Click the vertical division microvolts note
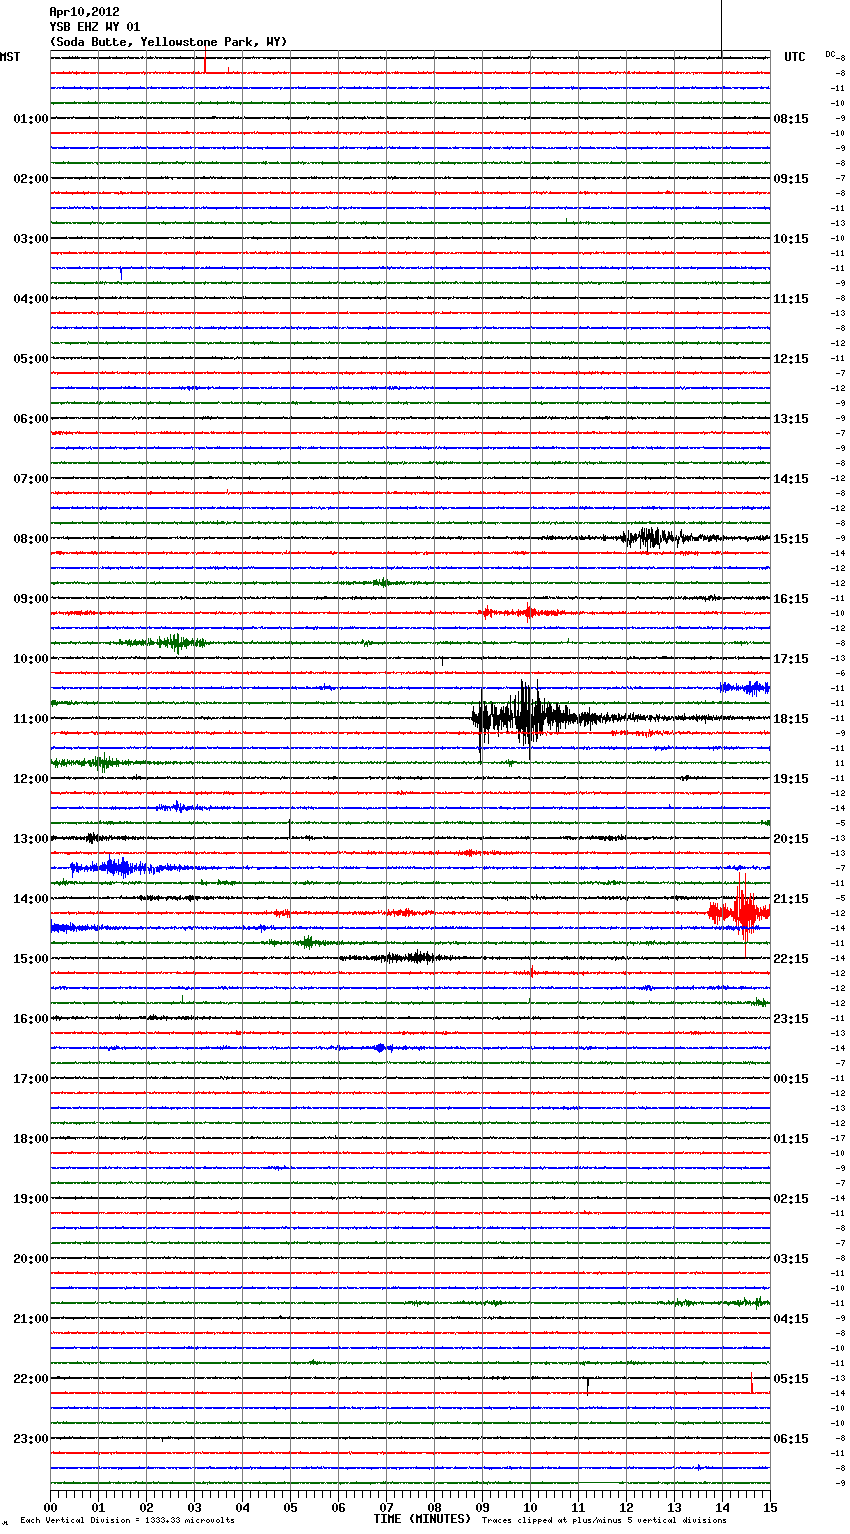 coord(127,1520)
